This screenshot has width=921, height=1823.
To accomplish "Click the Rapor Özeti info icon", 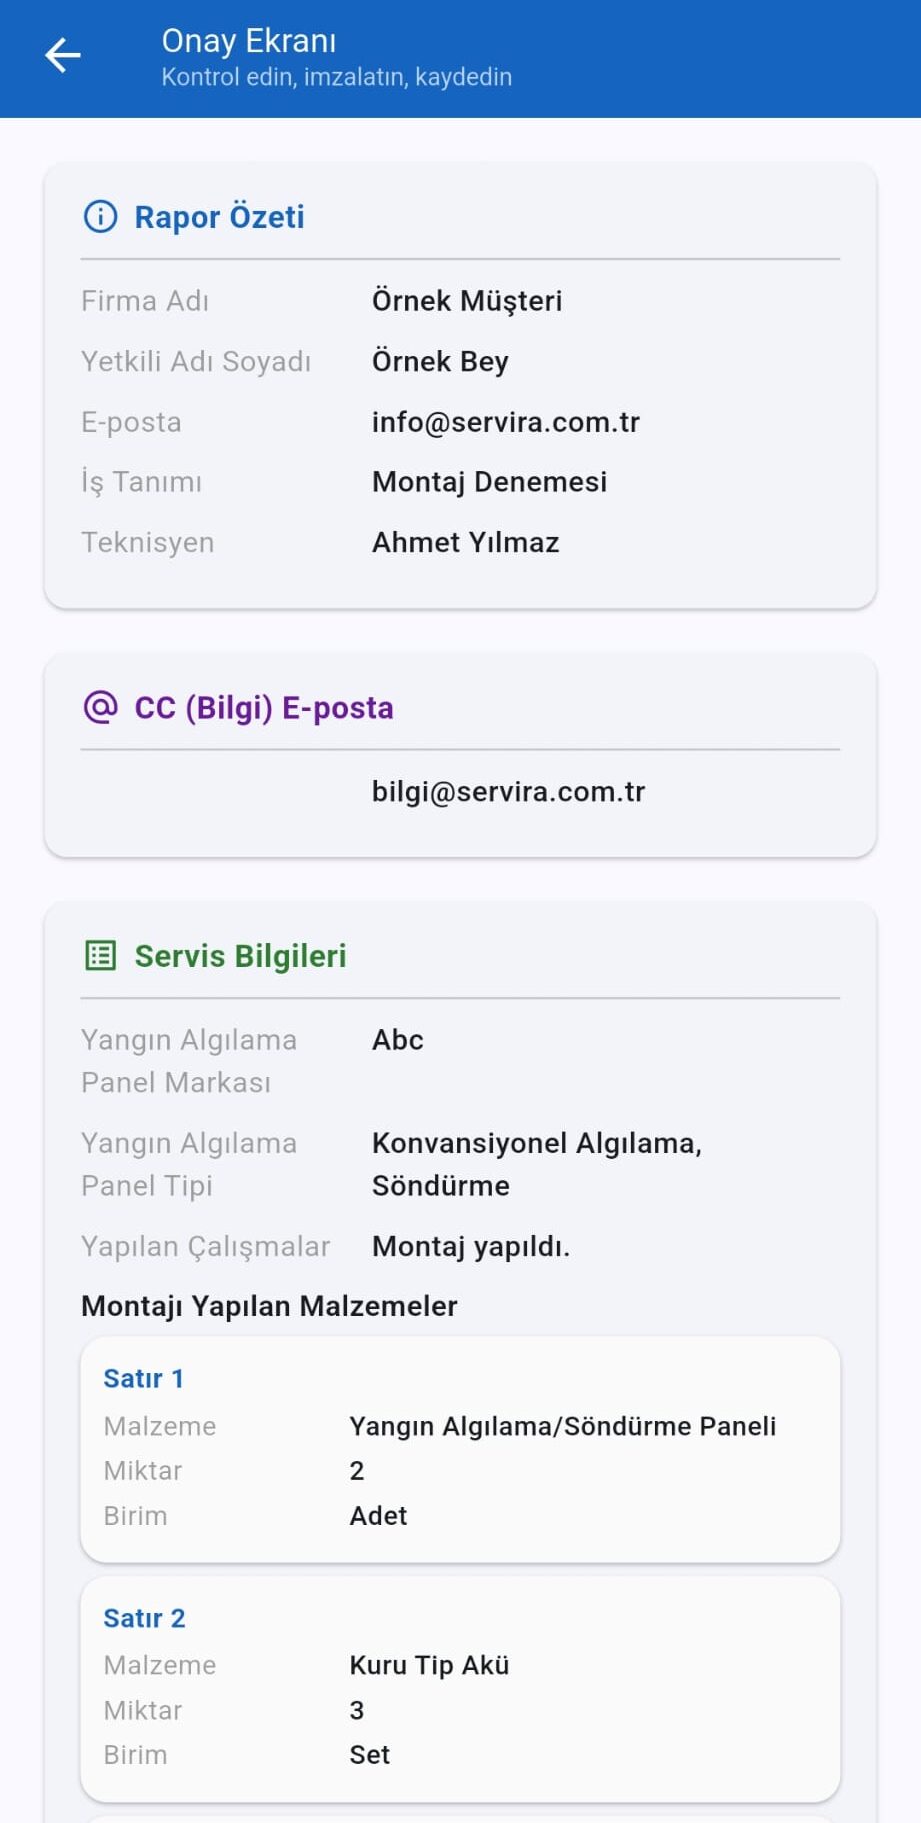I will click(100, 216).
